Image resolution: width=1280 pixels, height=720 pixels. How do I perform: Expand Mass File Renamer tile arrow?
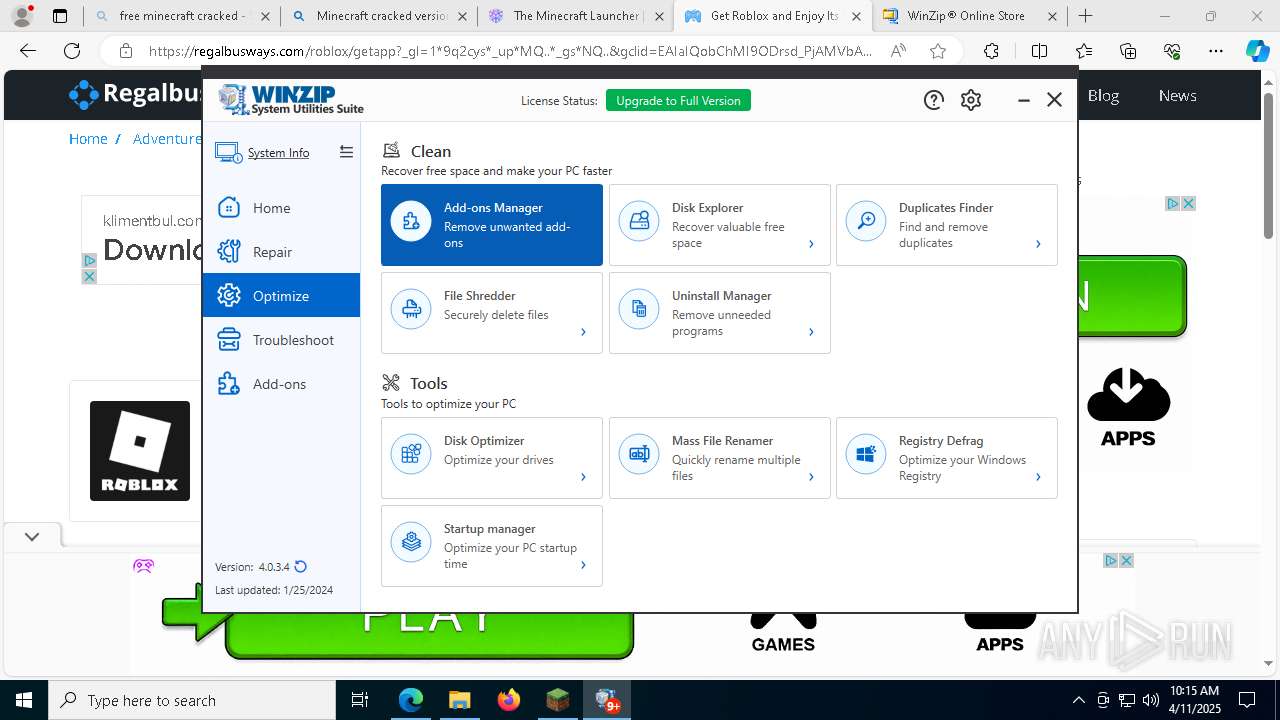(x=811, y=477)
